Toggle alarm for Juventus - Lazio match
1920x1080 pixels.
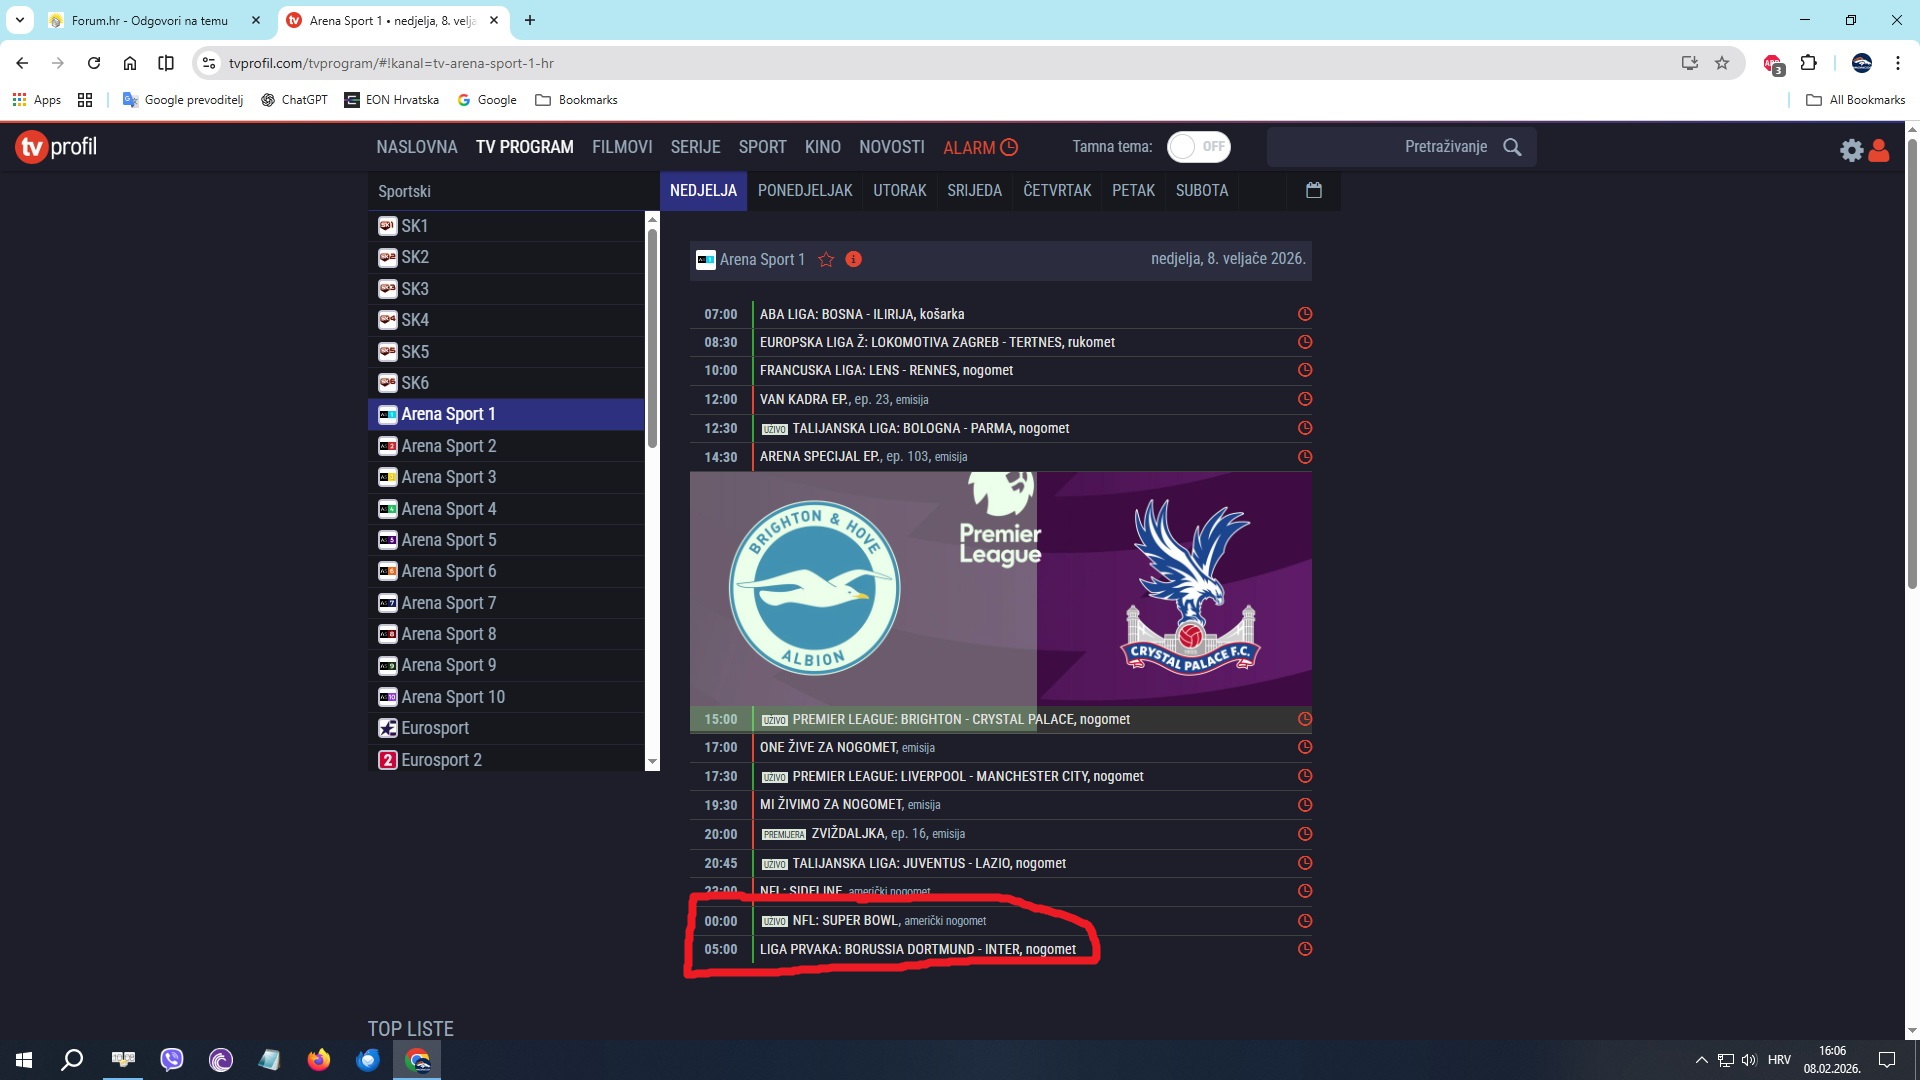point(1304,863)
